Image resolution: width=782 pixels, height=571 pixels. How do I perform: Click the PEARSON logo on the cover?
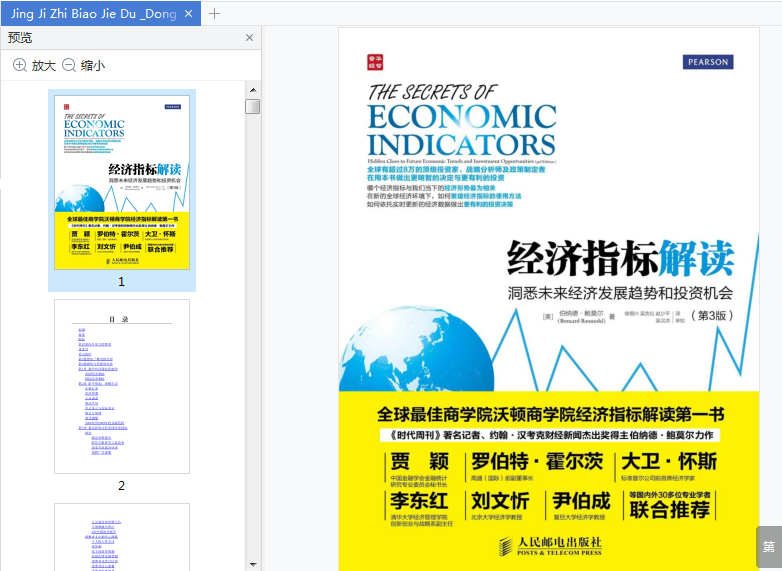[x=708, y=62]
